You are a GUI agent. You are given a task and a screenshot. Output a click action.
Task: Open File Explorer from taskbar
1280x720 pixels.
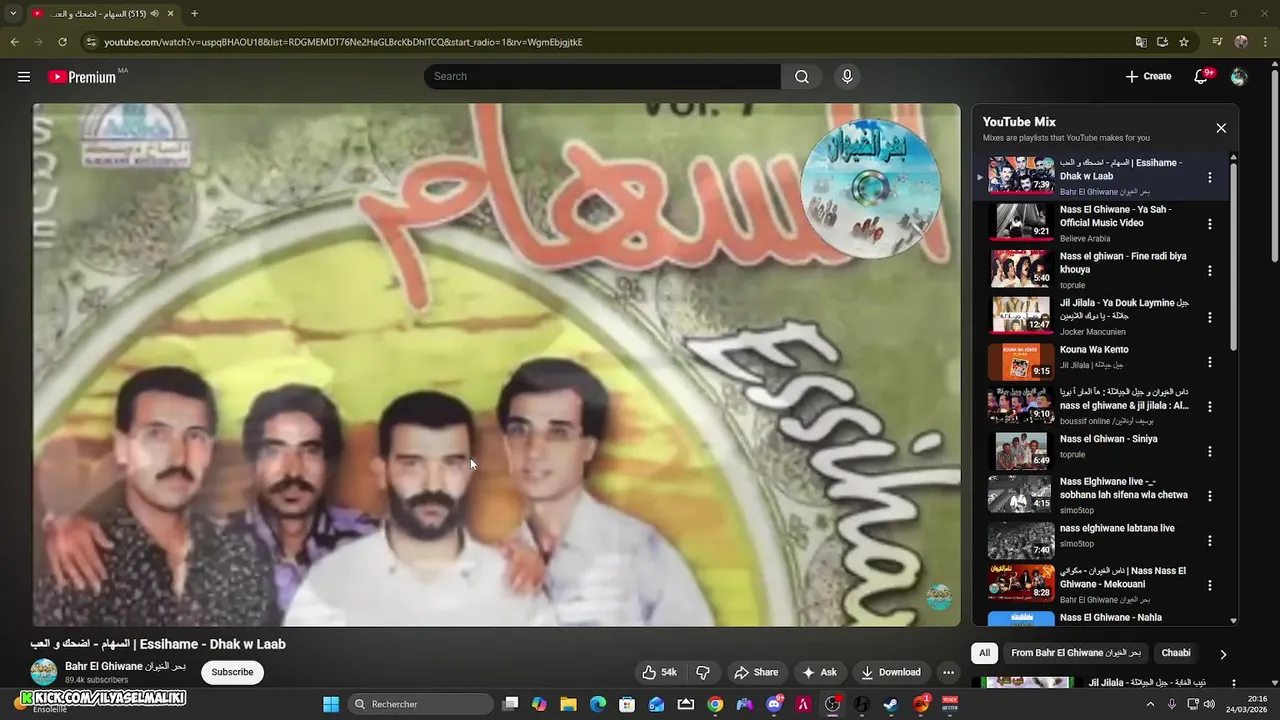[x=568, y=704]
